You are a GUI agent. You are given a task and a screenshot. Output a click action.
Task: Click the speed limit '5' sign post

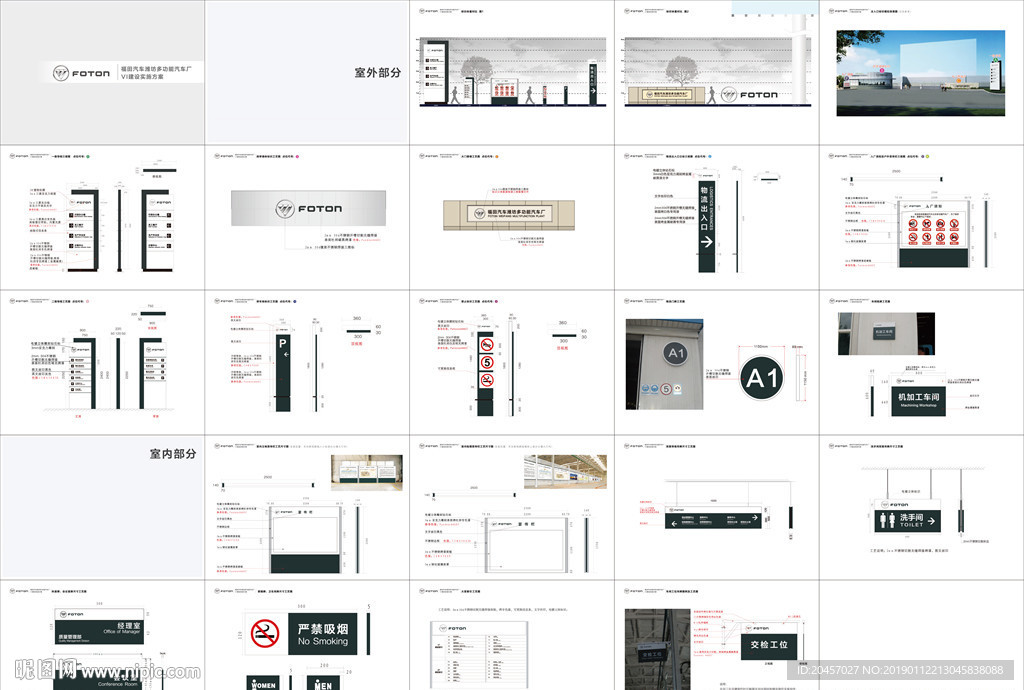coord(486,369)
